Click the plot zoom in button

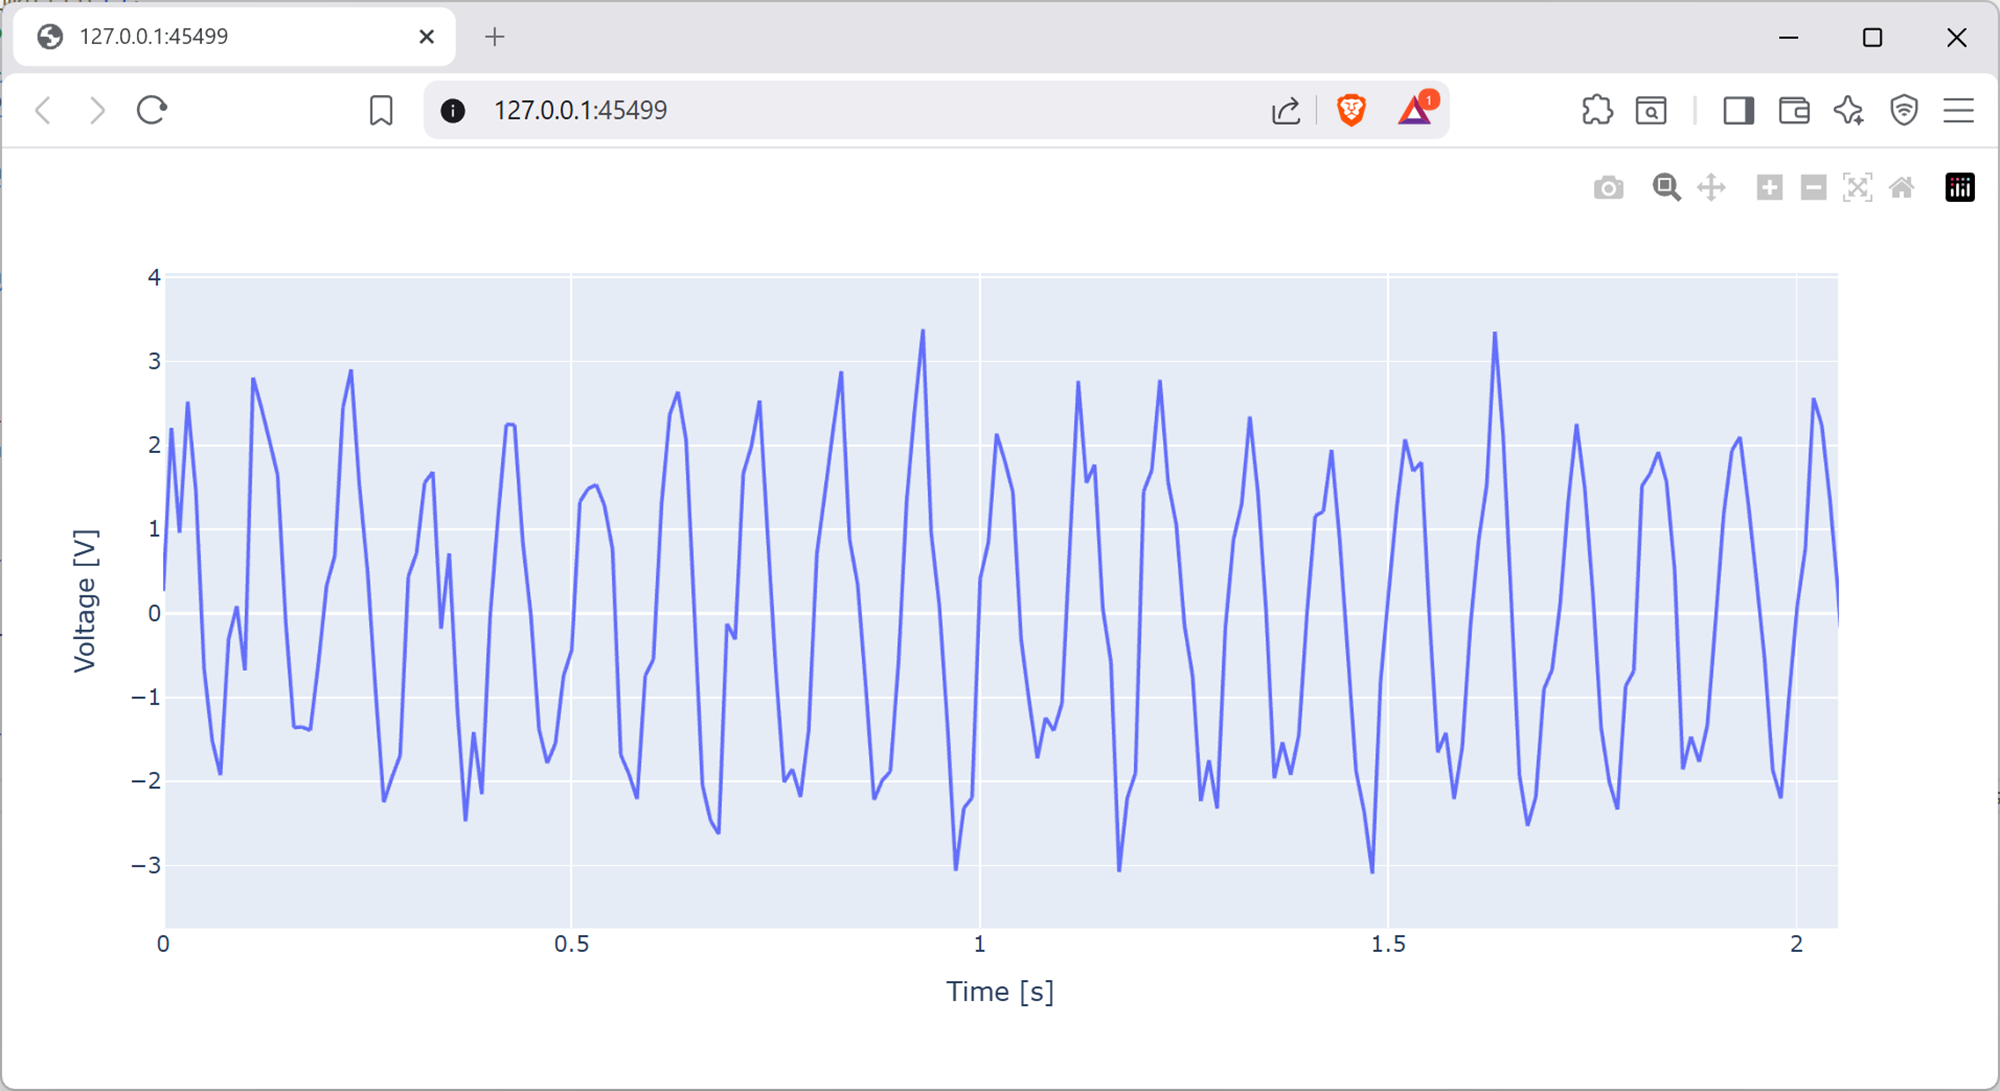1769,188
